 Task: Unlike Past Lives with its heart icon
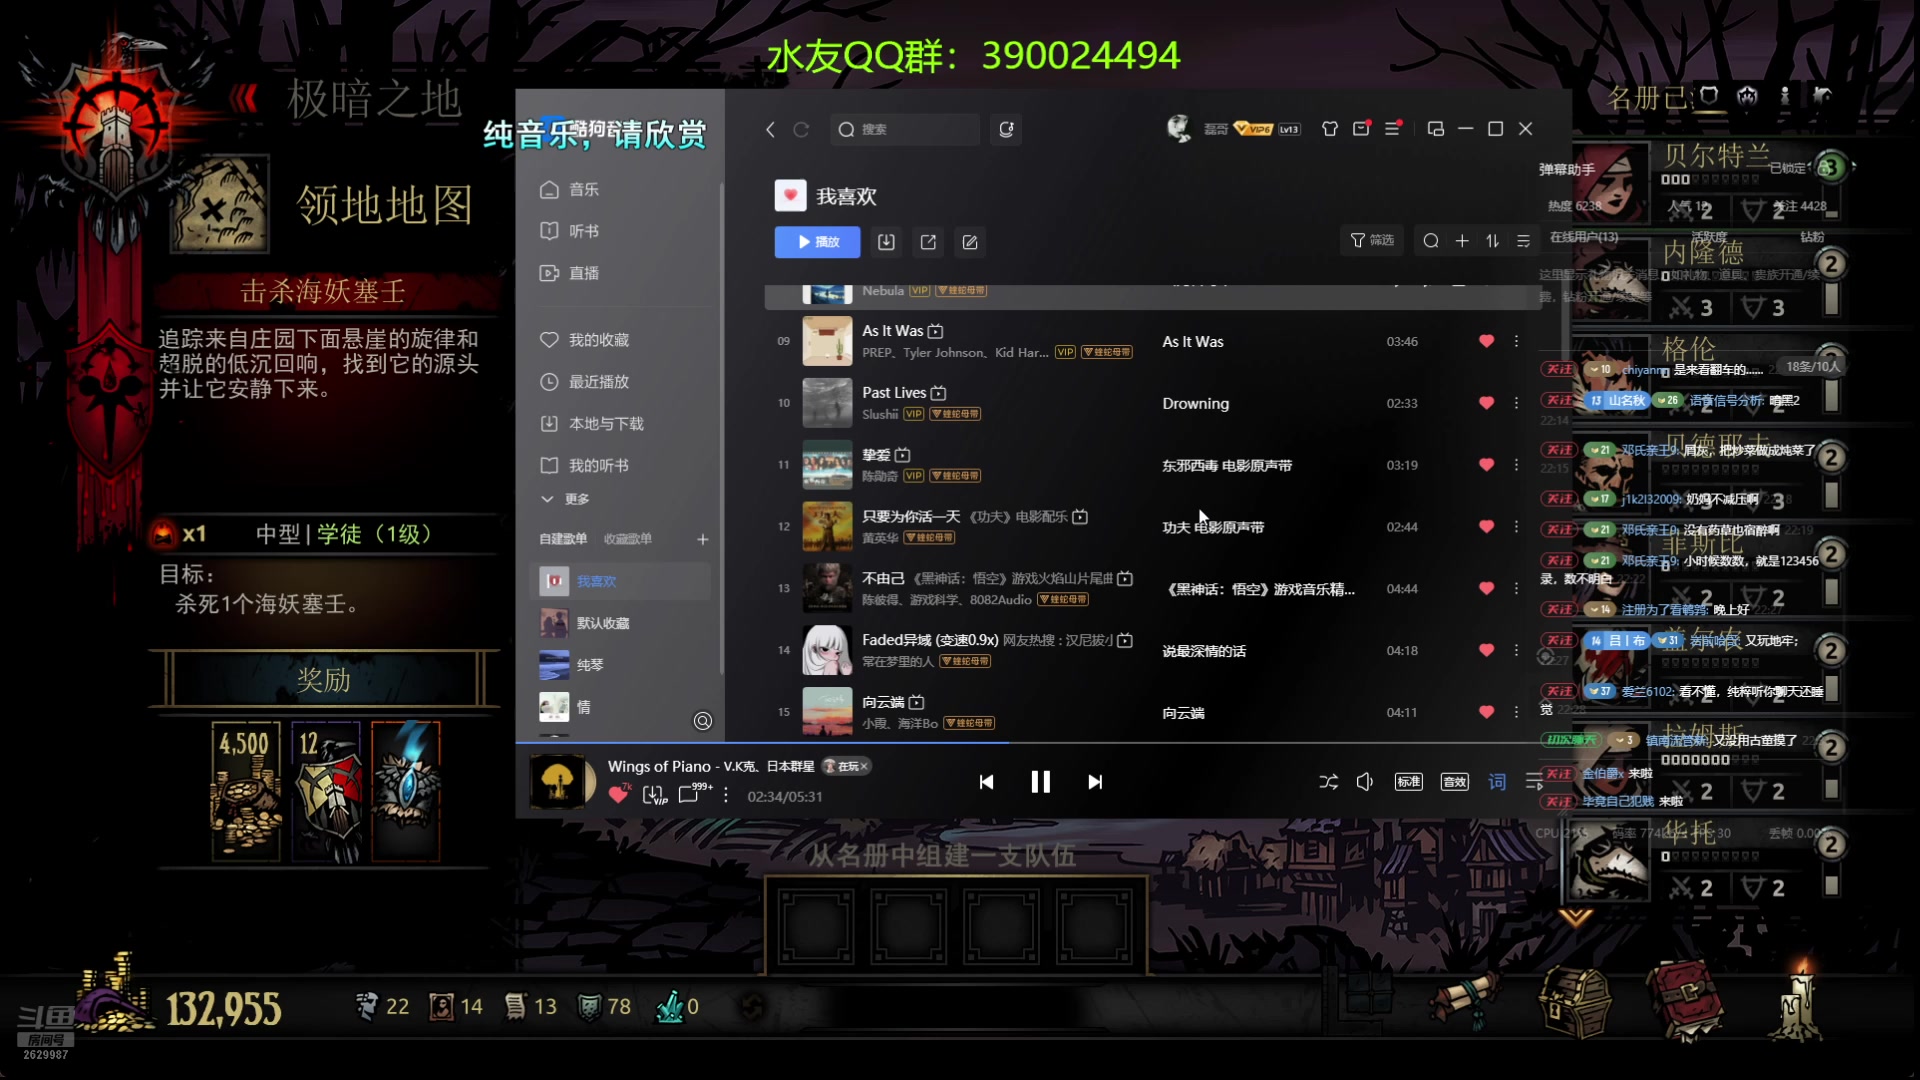tap(1486, 403)
